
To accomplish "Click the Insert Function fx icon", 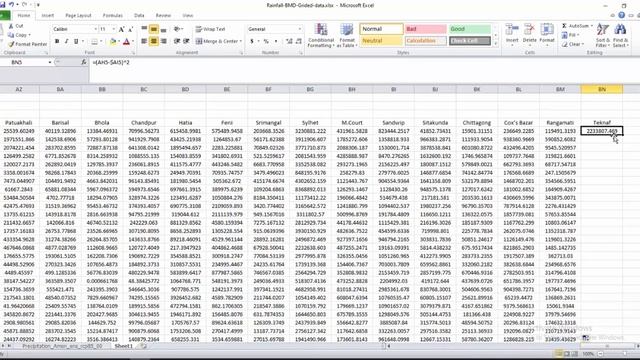I will (x=84, y=62).
